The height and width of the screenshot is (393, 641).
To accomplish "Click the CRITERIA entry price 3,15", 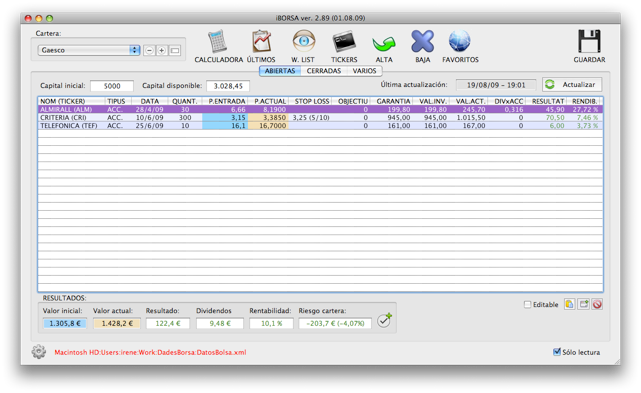I will click(238, 117).
